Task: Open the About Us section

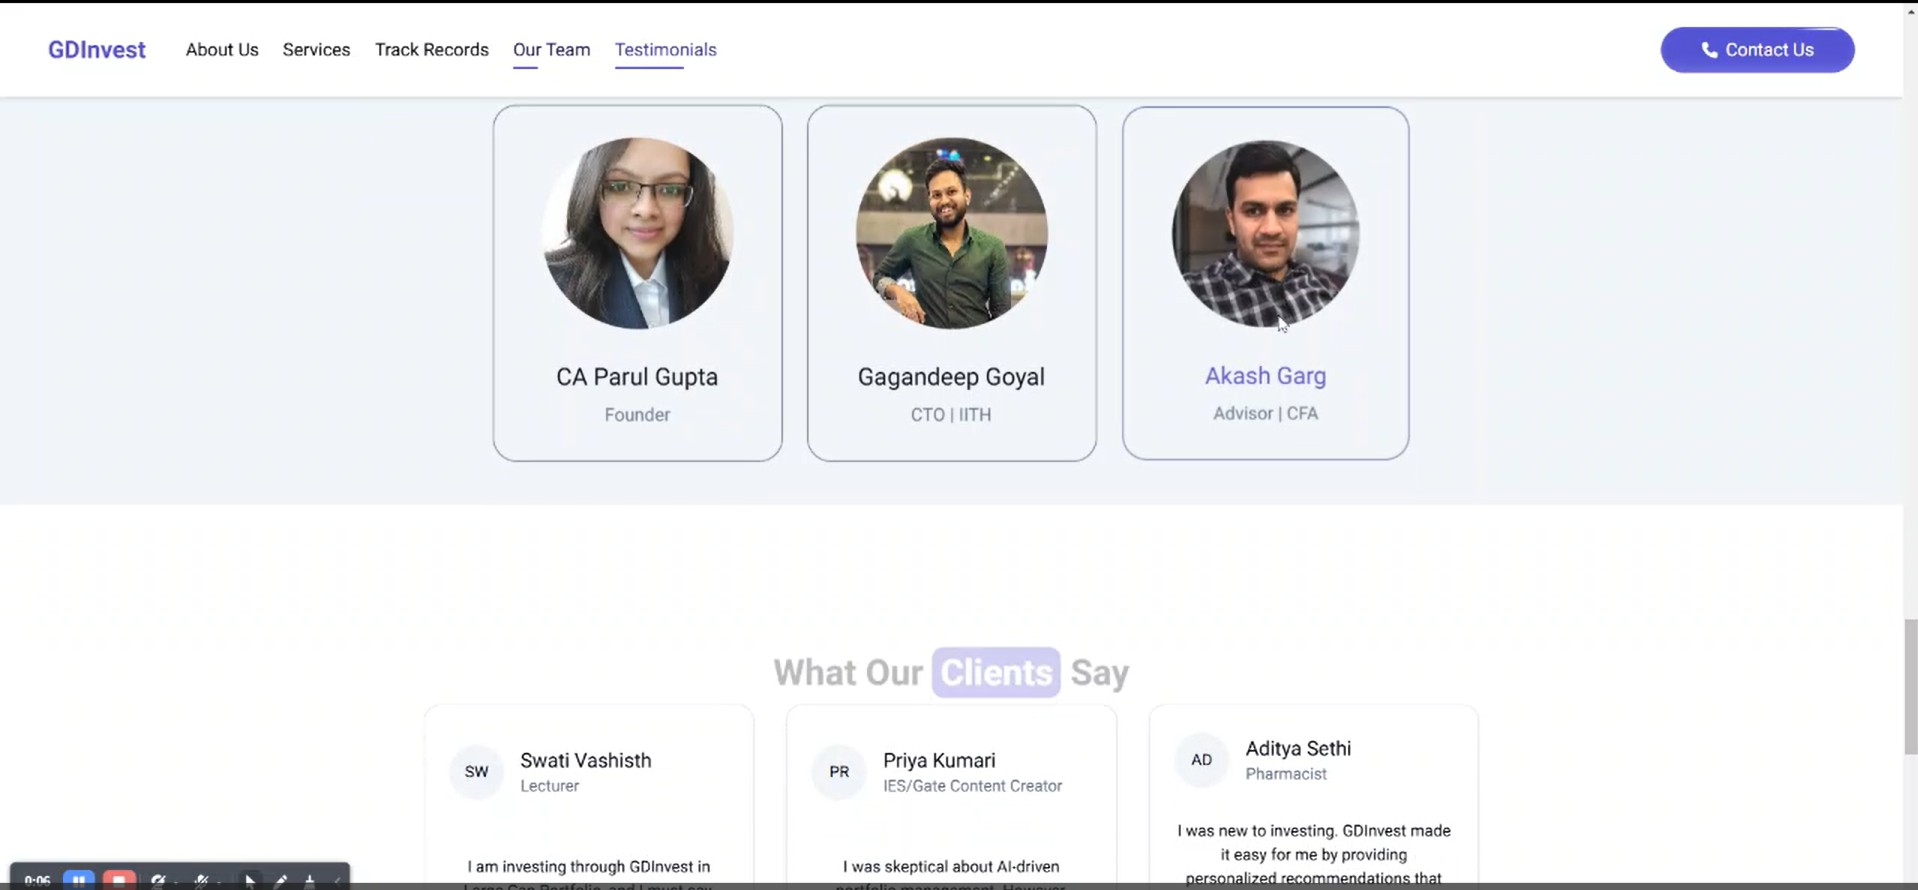Action: tap(222, 50)
